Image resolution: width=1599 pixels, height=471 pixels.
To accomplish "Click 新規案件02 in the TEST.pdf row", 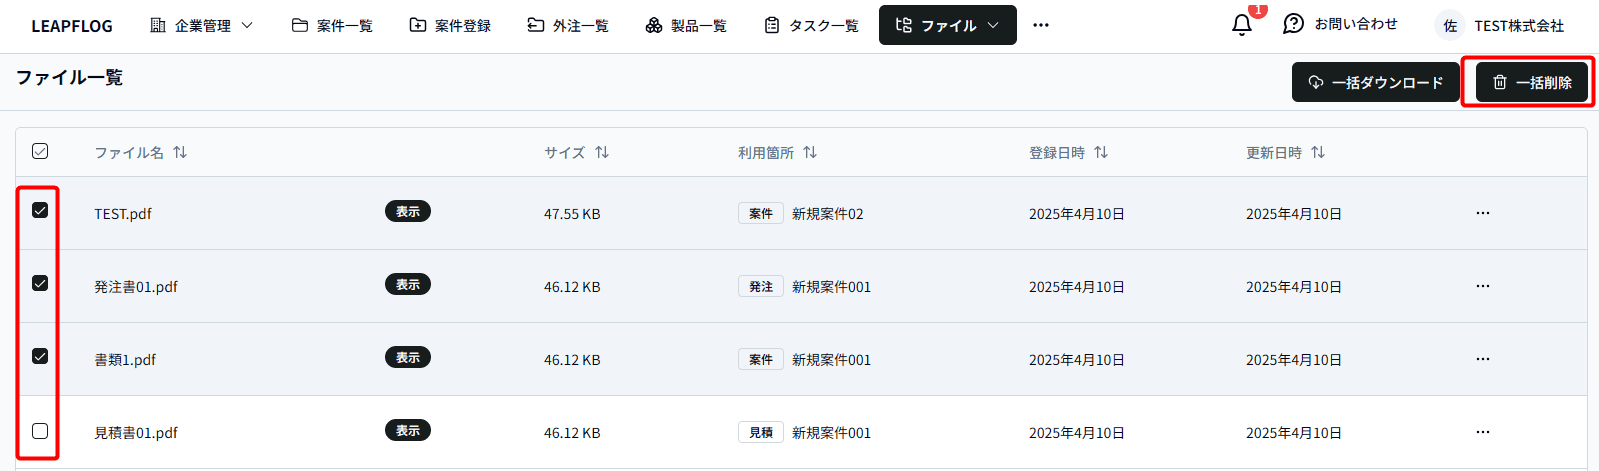I will pos(828,214).
